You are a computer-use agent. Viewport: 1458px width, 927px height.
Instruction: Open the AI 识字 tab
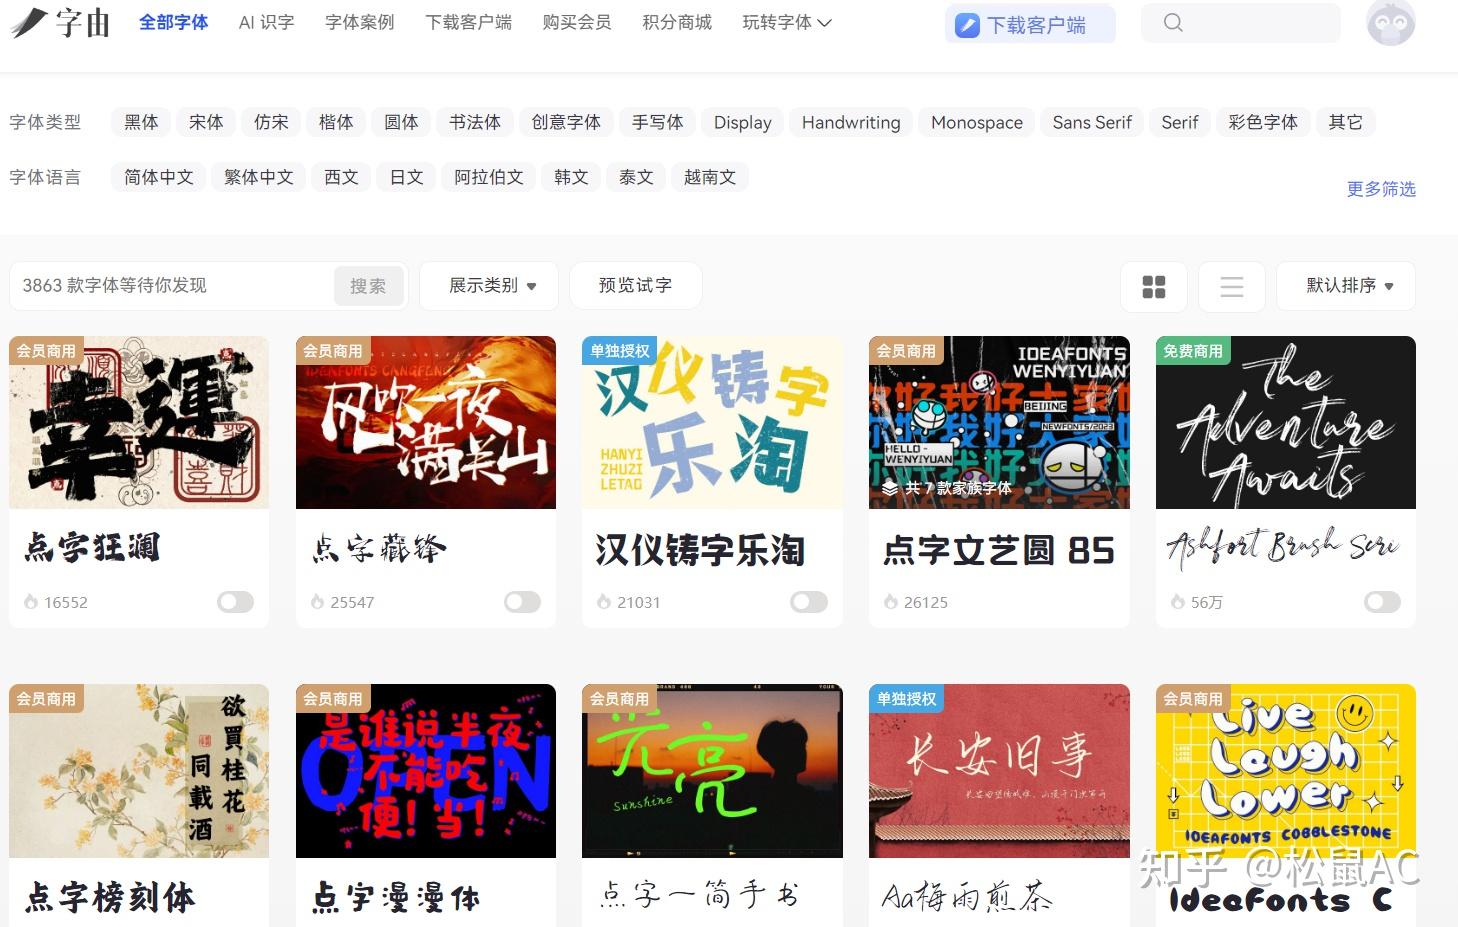point(267,22)
